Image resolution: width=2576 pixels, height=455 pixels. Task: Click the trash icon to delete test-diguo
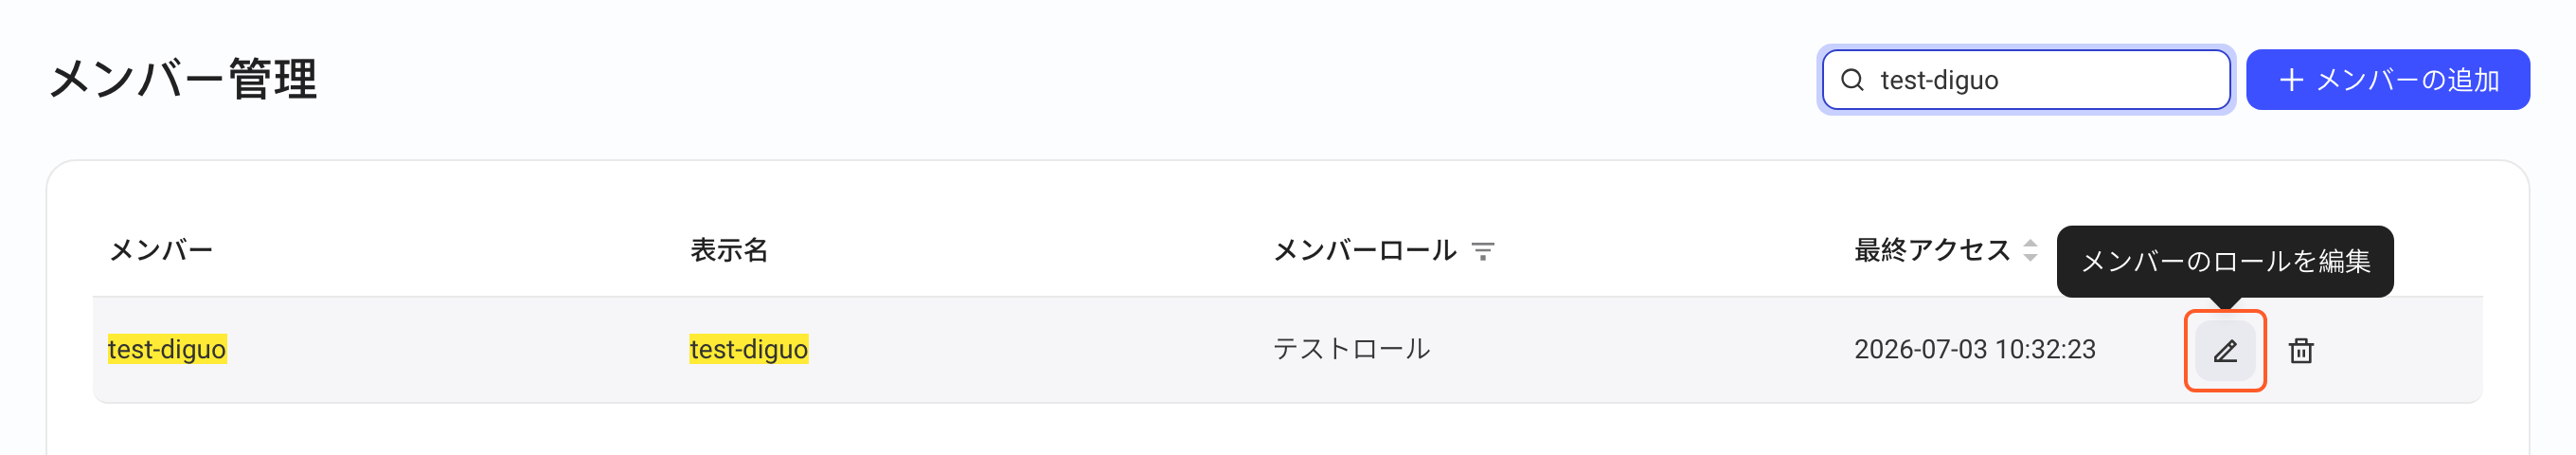coord(2301,351)
